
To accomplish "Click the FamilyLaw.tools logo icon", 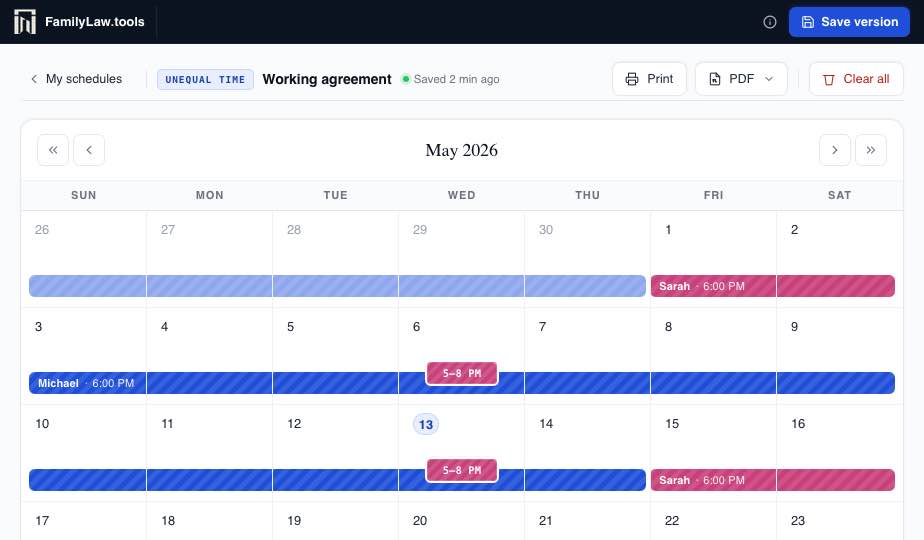I will click(25, 22).
